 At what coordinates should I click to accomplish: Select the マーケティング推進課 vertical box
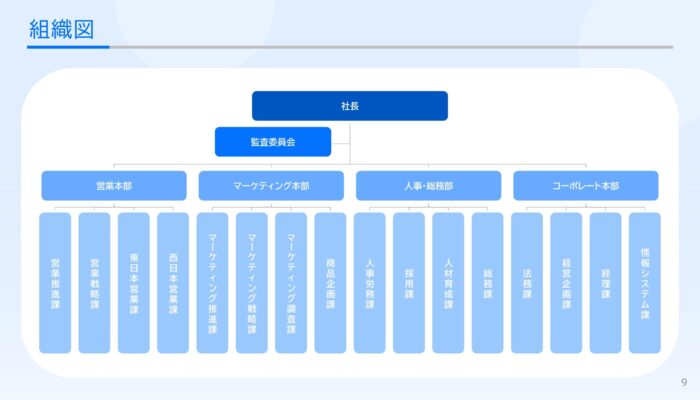click(212, 283)
